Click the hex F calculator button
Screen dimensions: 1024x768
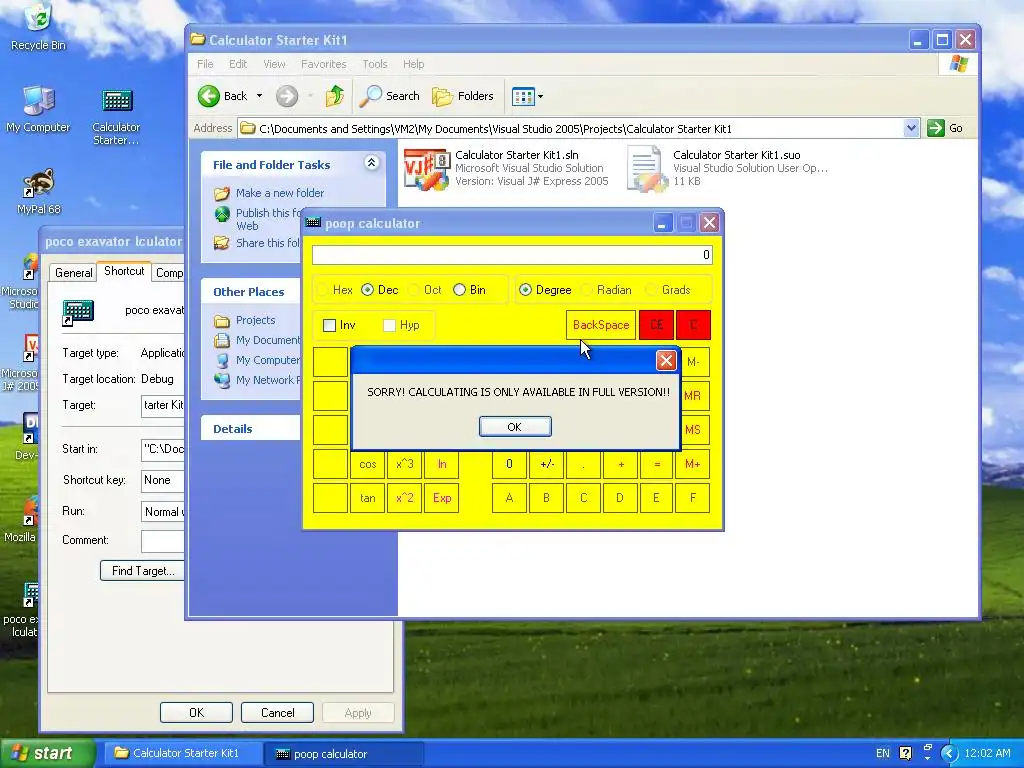[x=693, y=498]
